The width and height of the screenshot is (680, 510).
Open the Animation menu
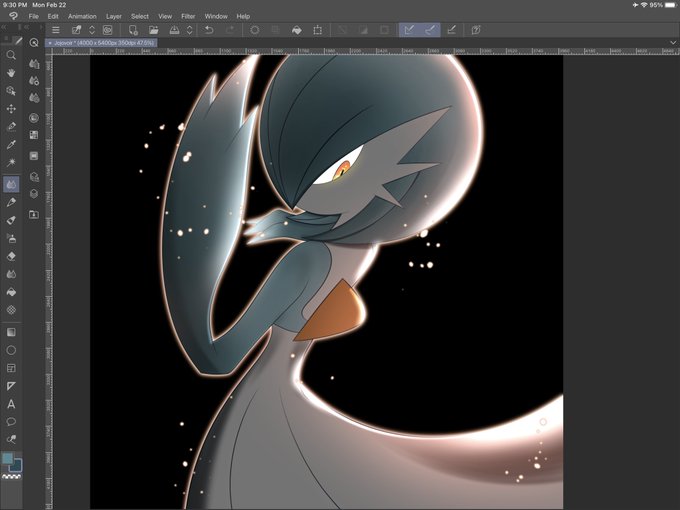click(82, 16)
